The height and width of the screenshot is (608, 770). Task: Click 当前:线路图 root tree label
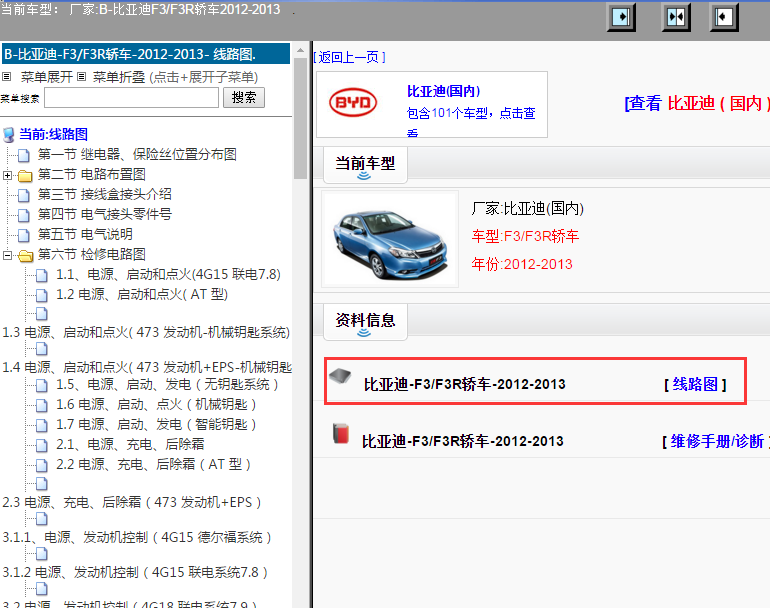[53, 135]
